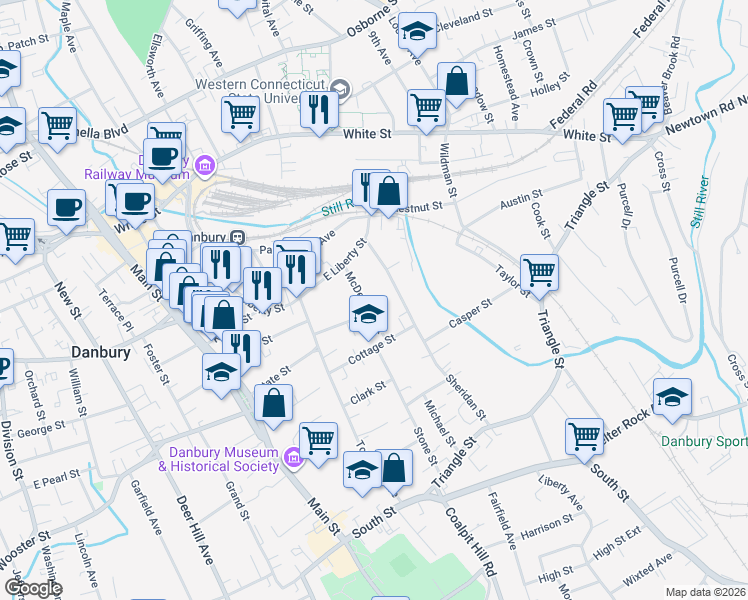
Task: Select the Danbury Railway Museum pin
Action: click(x=206, y=166)
